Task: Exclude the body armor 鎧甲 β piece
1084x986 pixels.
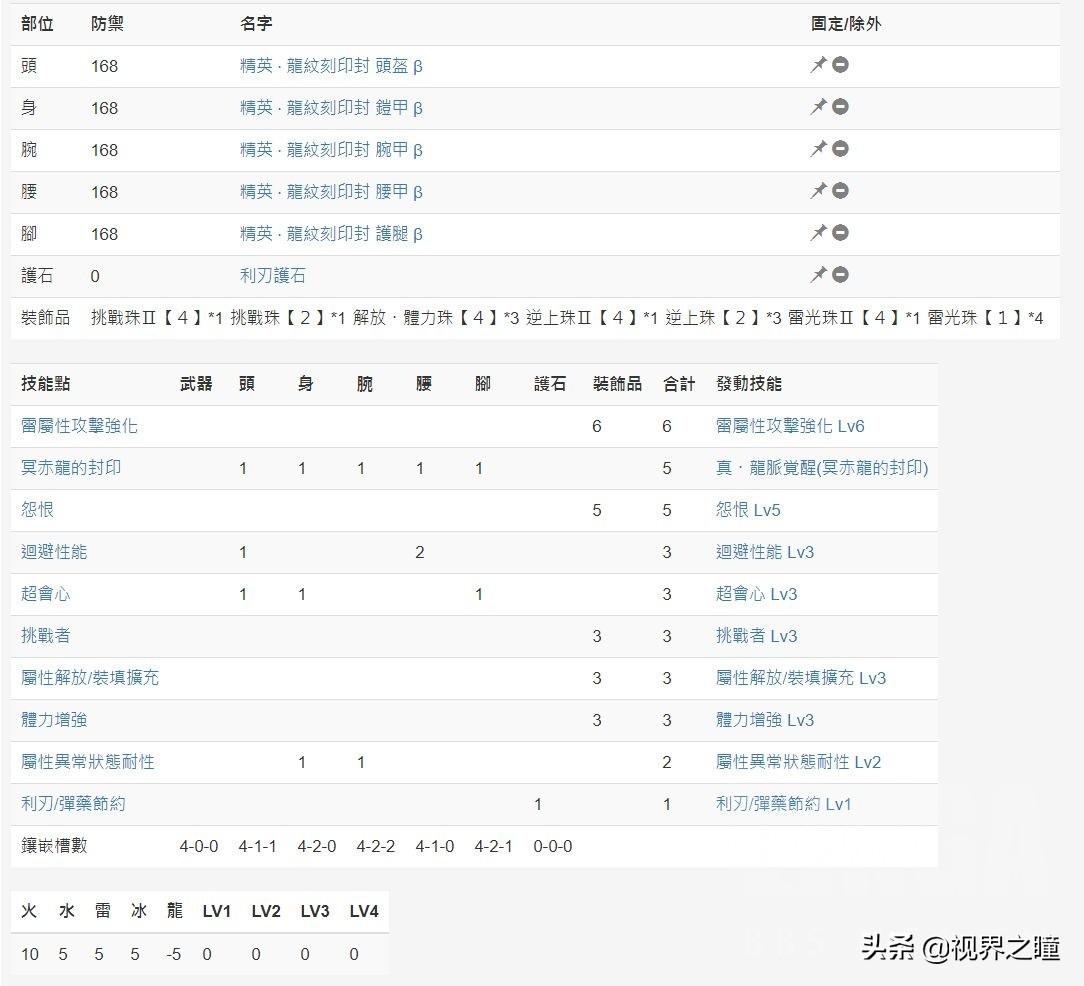Action: click(x=841, y=107)
